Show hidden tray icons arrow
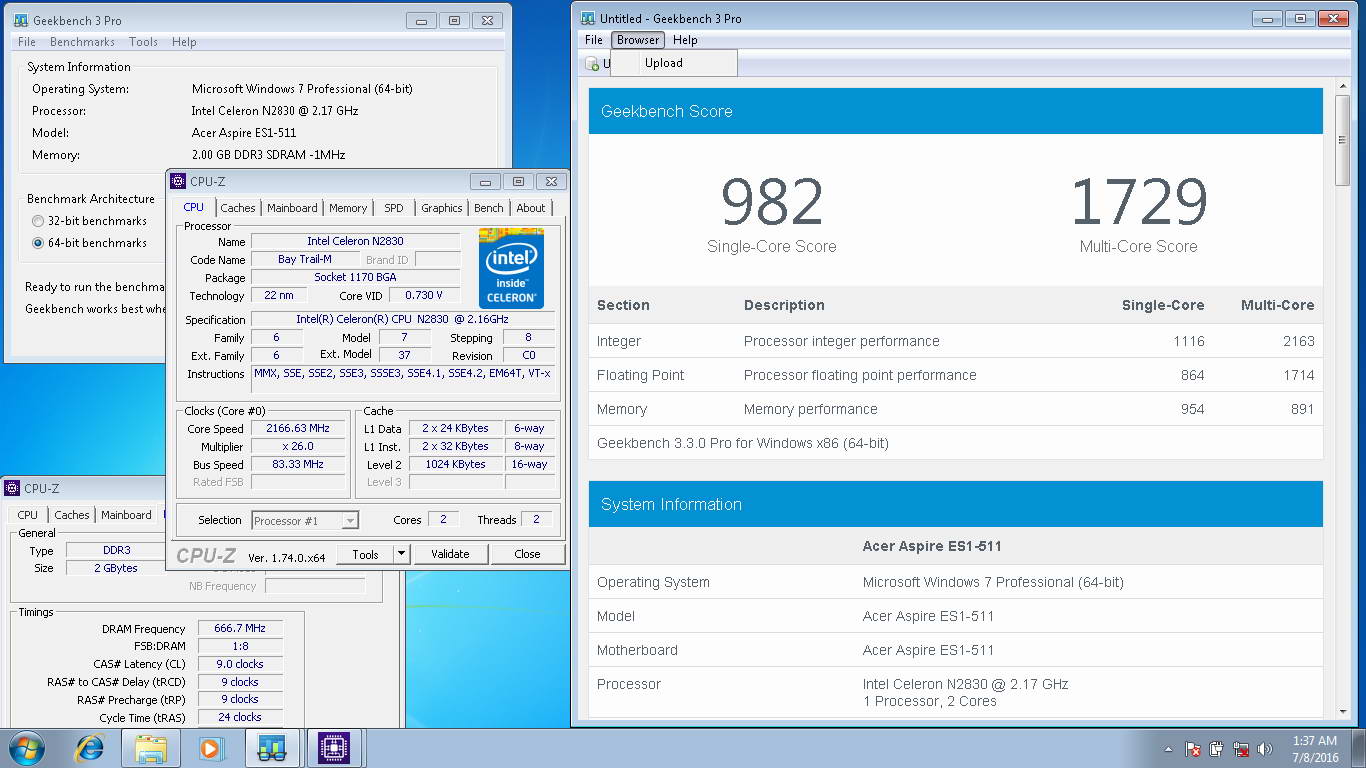The height and width of the screenshot is (768, 1366). [x=1168, y=749]
